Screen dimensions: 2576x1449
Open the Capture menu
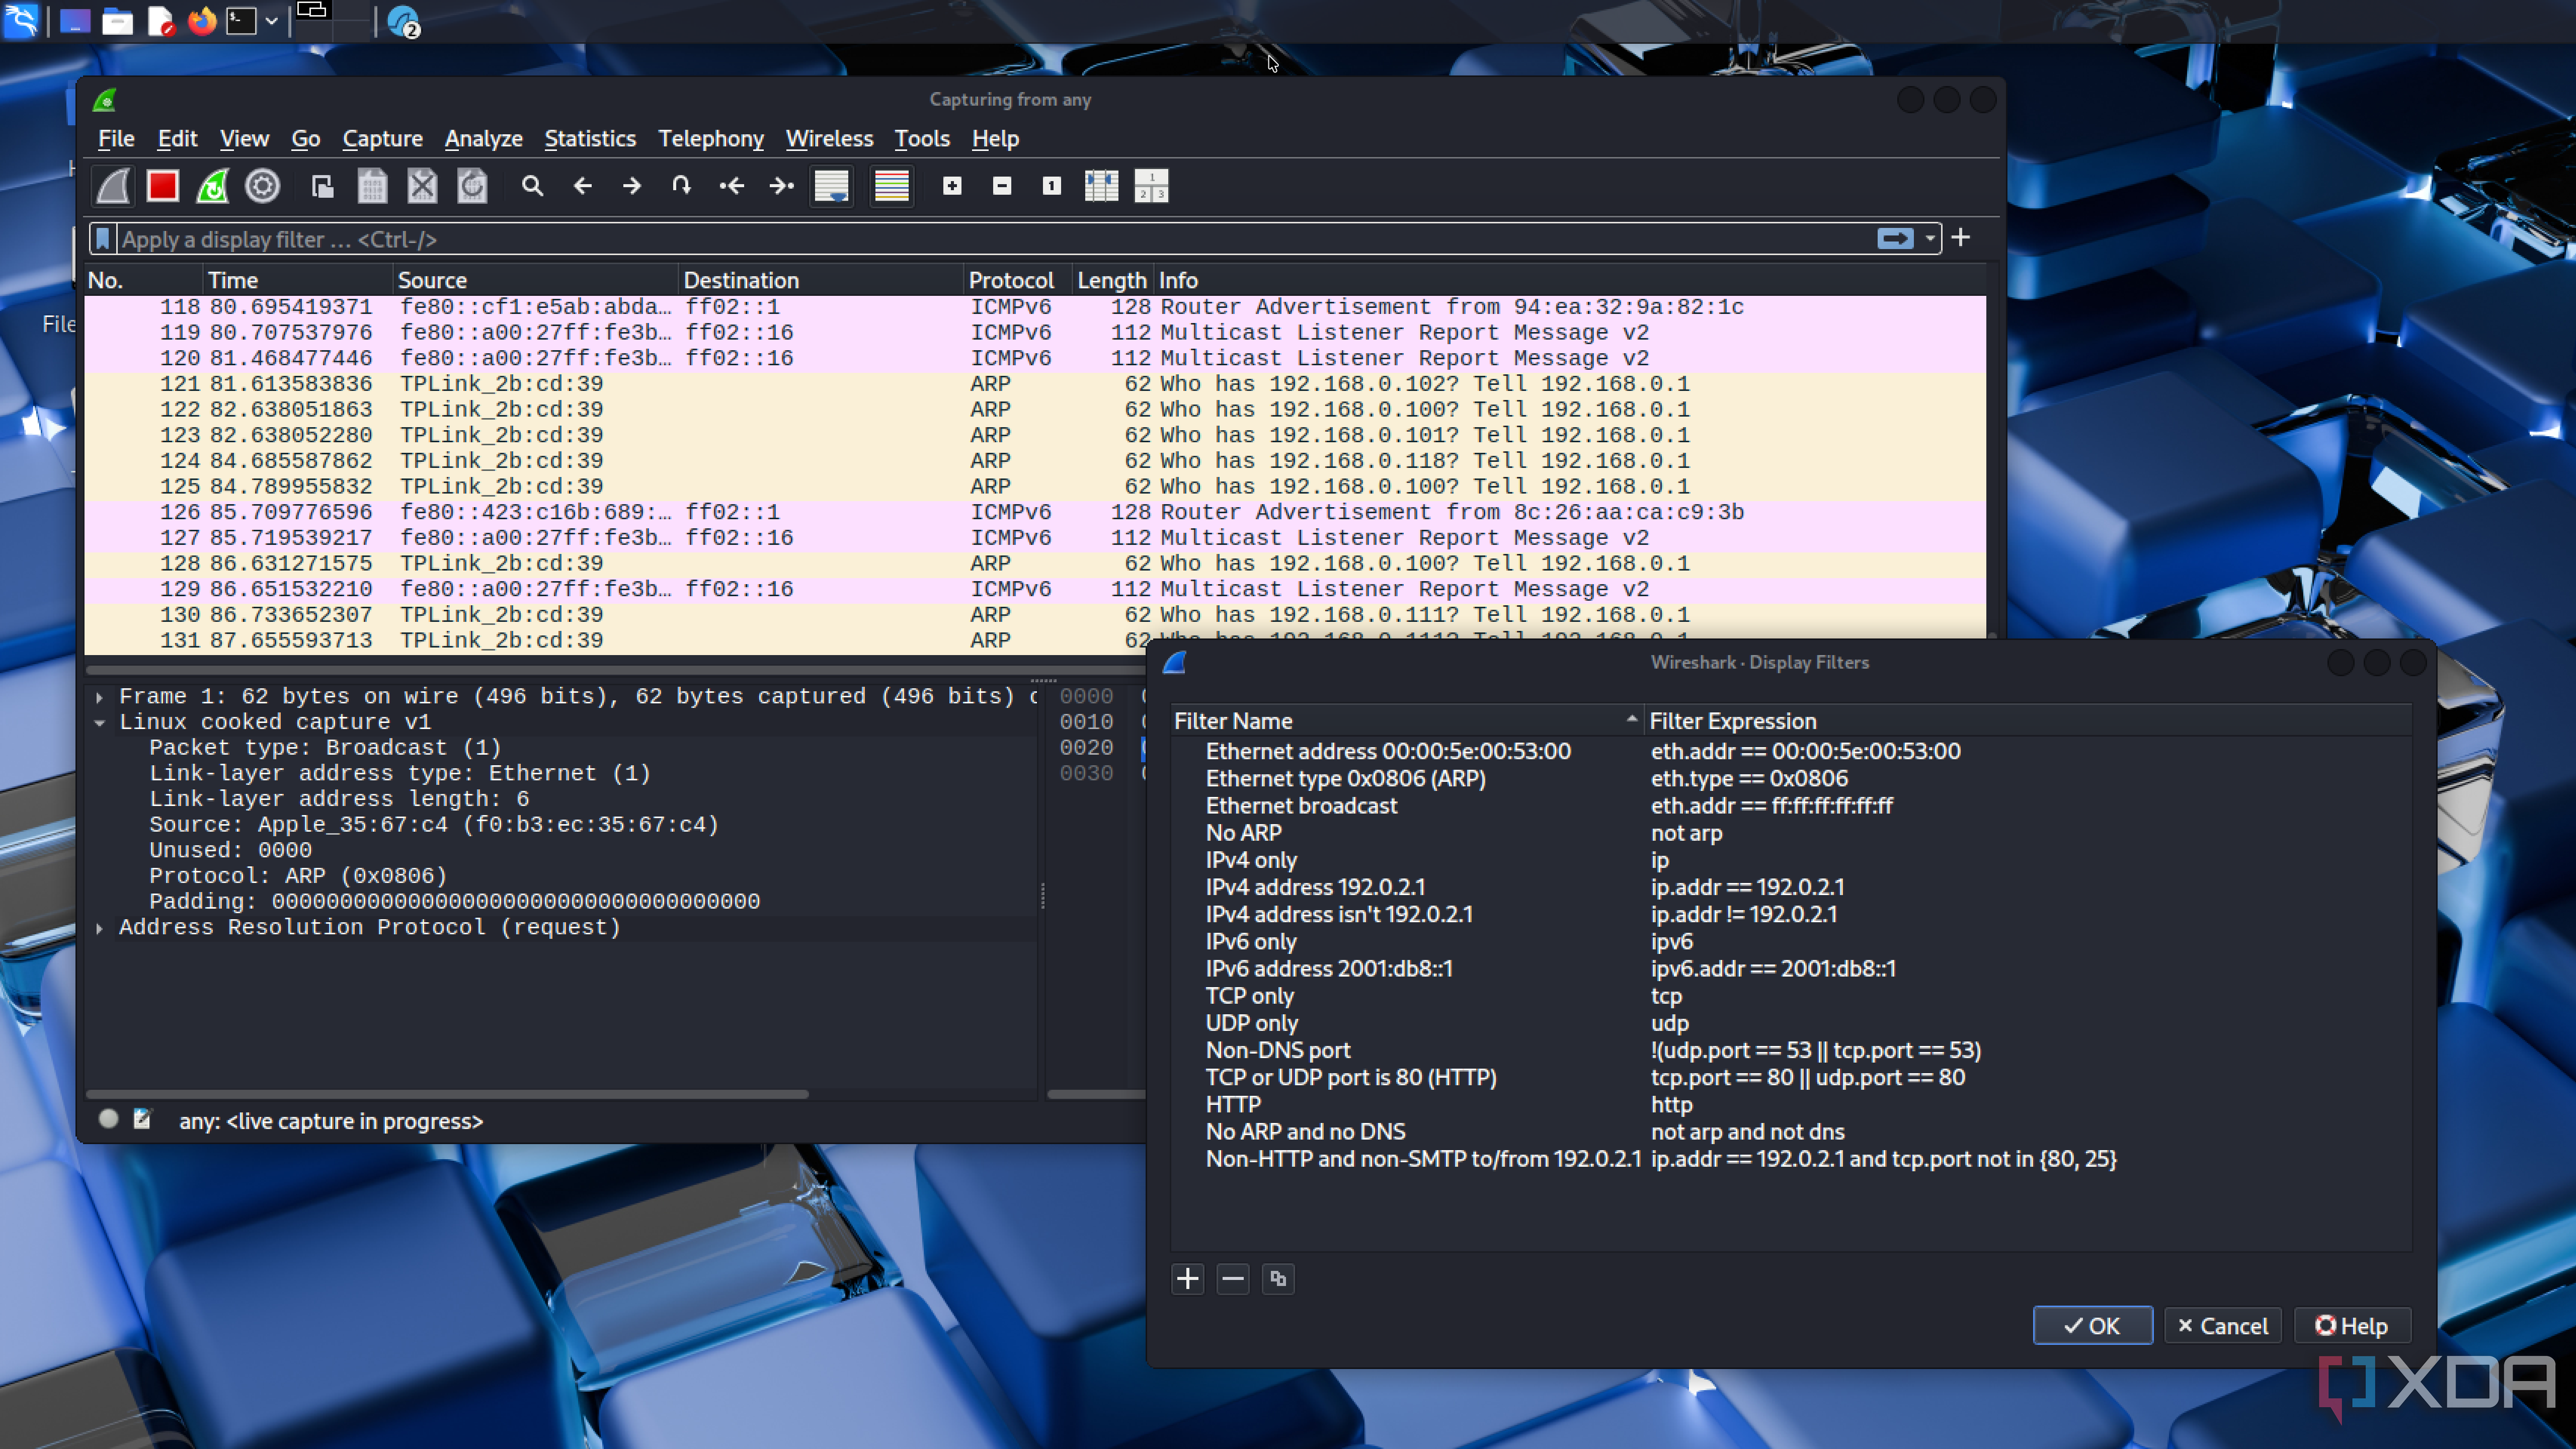(x=383, y=139)
